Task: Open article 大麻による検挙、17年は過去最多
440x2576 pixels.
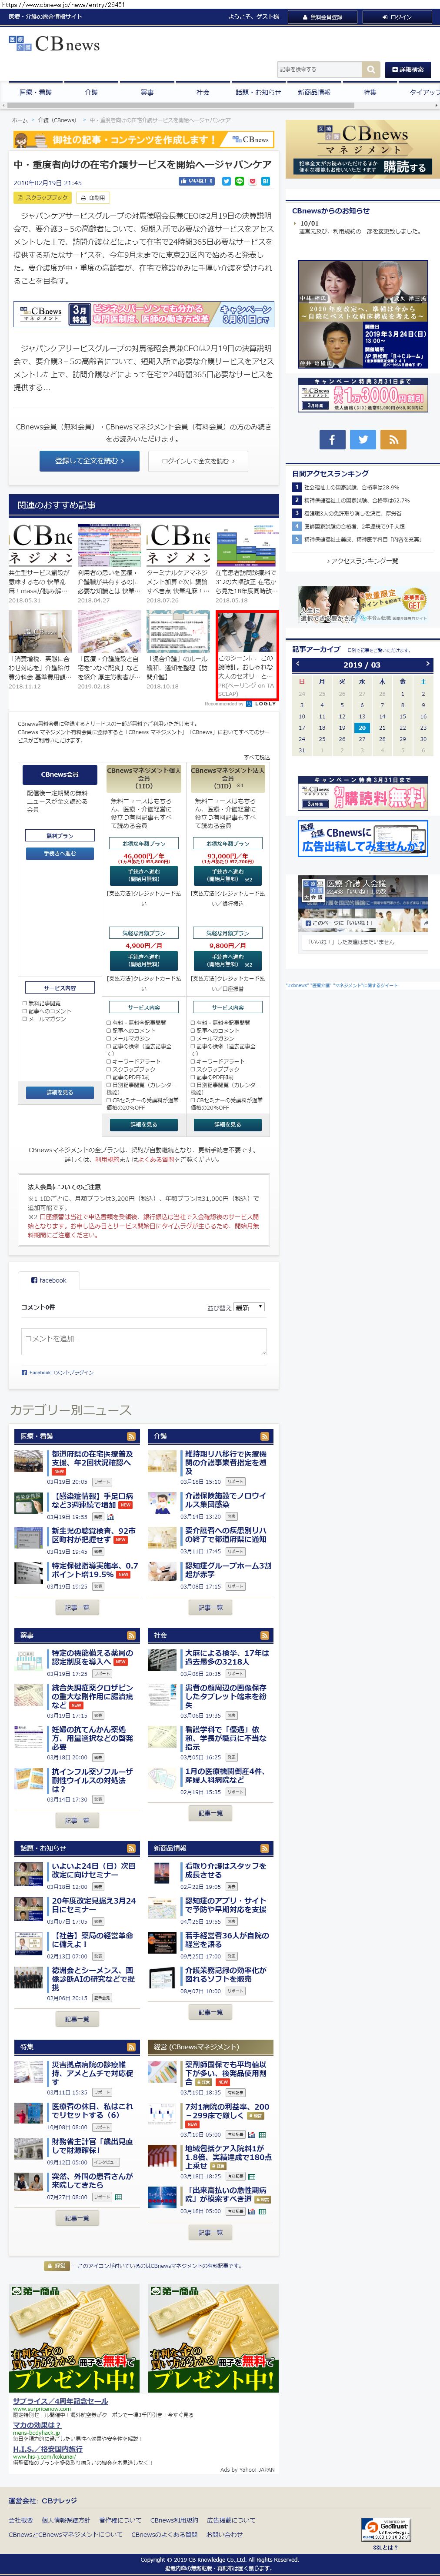Action: (x=227, y=1657)
